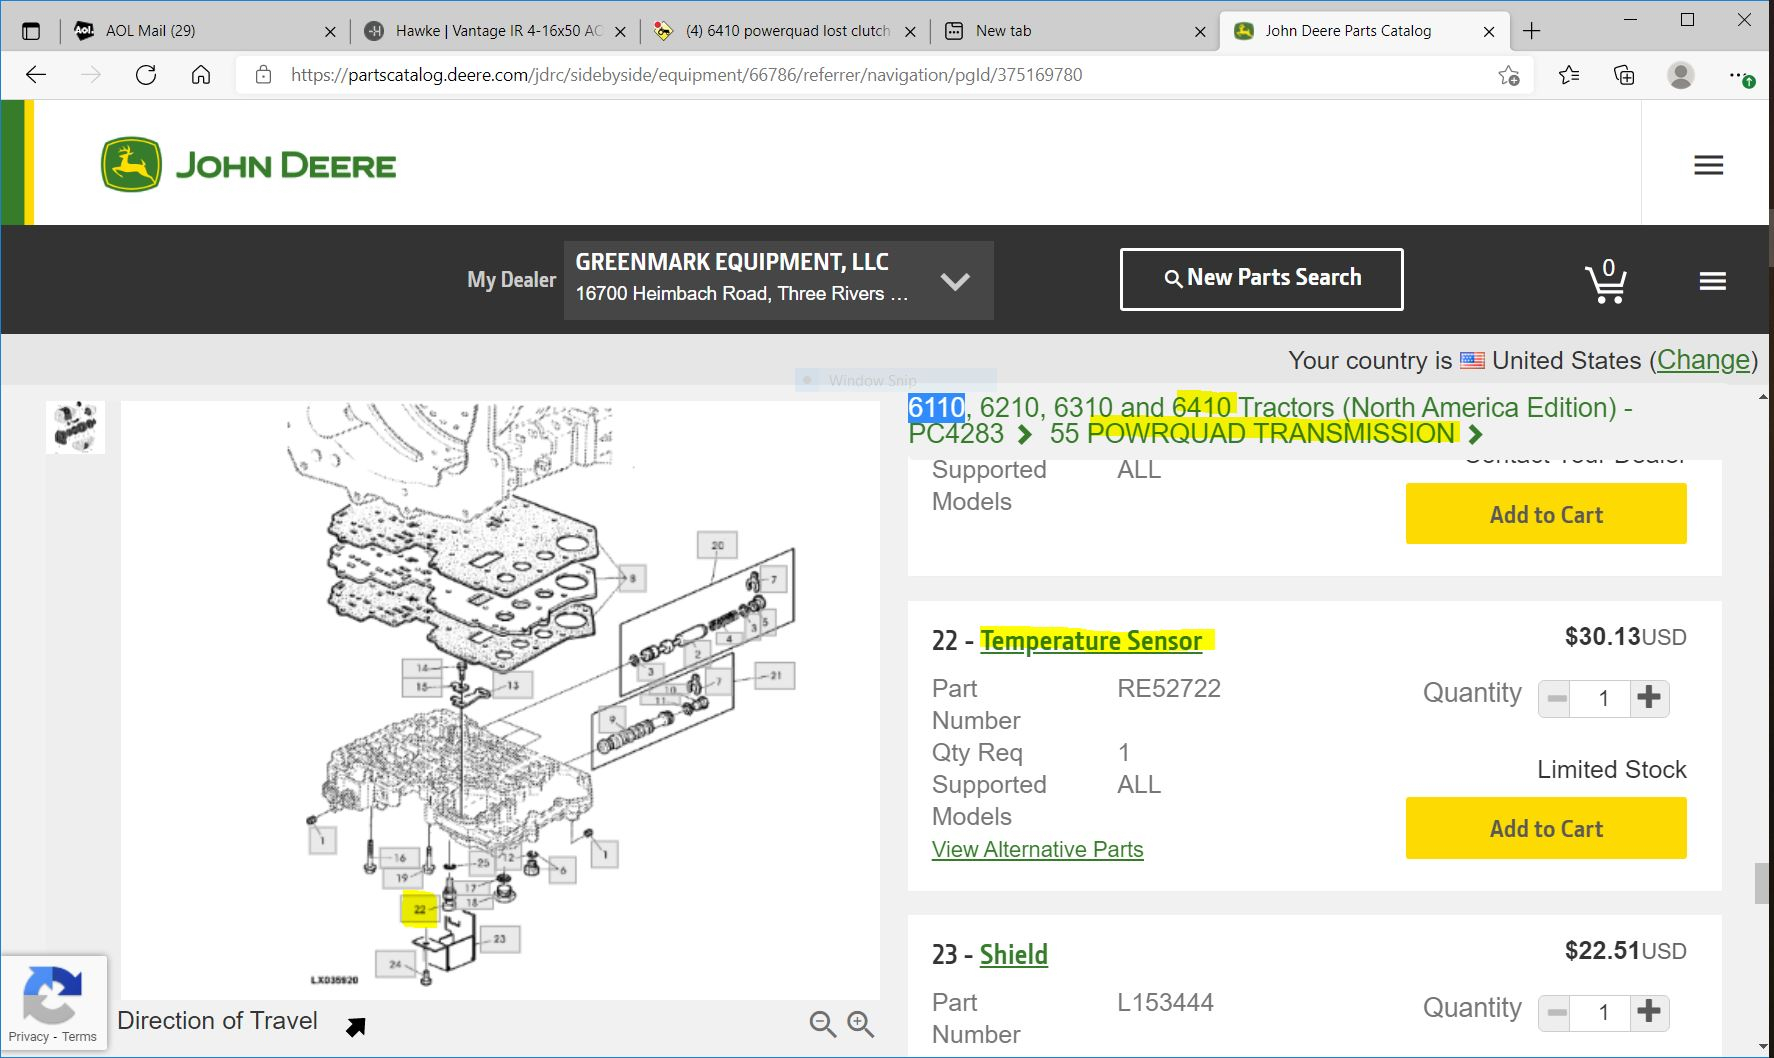The width and height of the screenshot is (1774, 1058).
Task: View site information lock icon
Action: (x=263, y=75)
